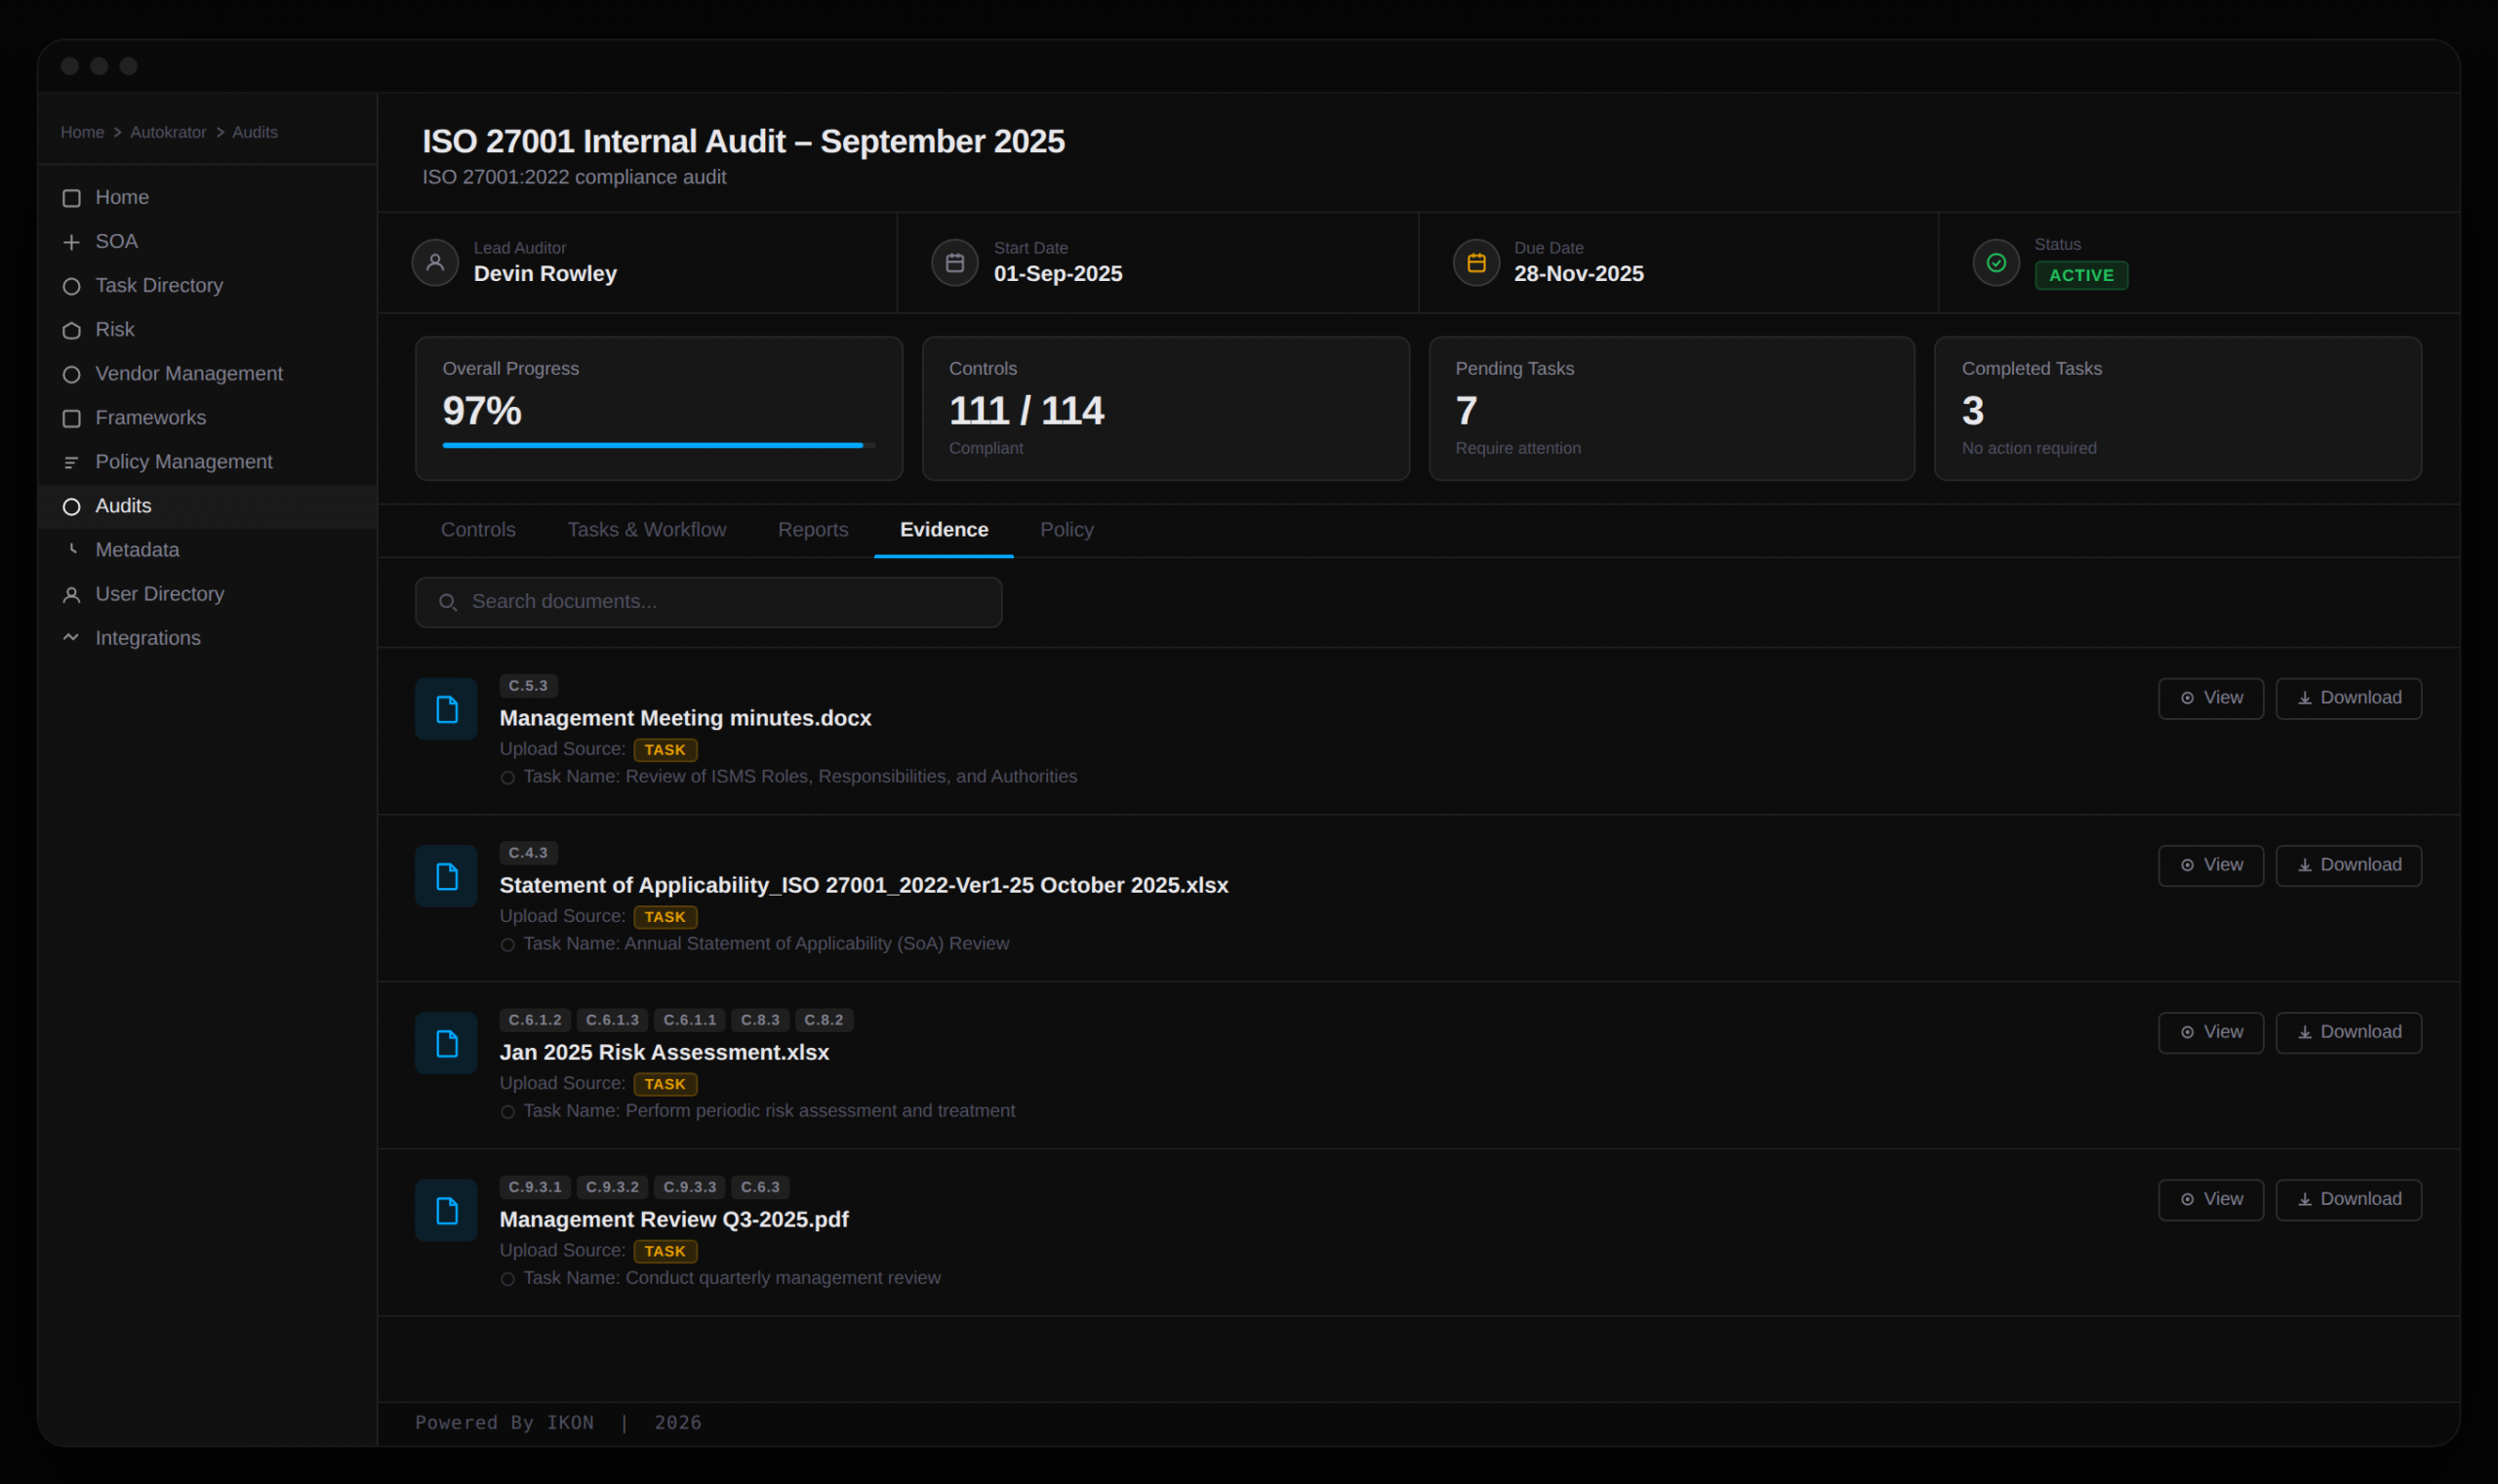Click the Autokrator breadcrumb link
This screenshot has width=2498, height=1484.
point(168,132)
